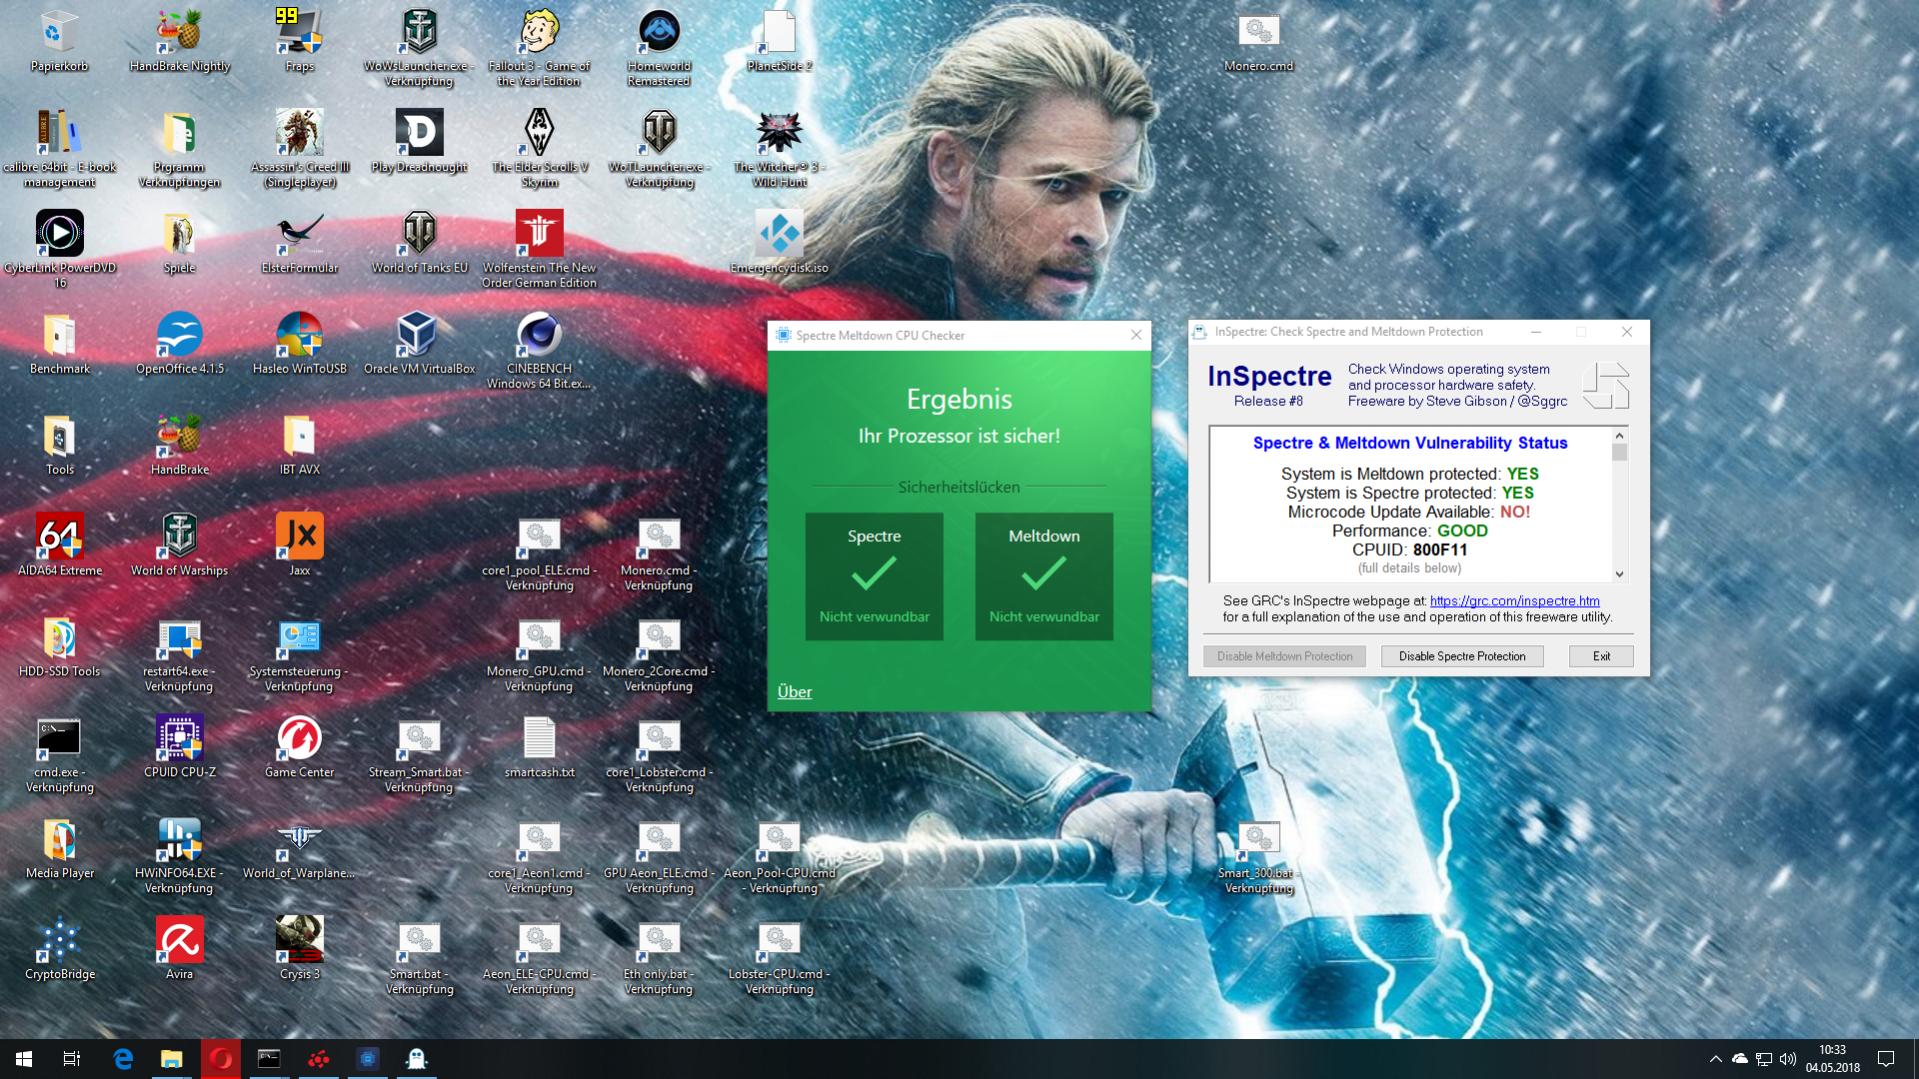
Task: Open the grc.com/inspectre.htm link
Action: click(1514, 601)
